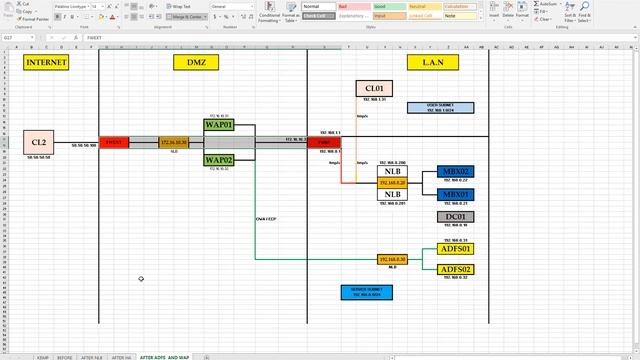This screenshot has width=640, height=360.
Task: Click the Insert cells button
Action: [x=494, y=11]
